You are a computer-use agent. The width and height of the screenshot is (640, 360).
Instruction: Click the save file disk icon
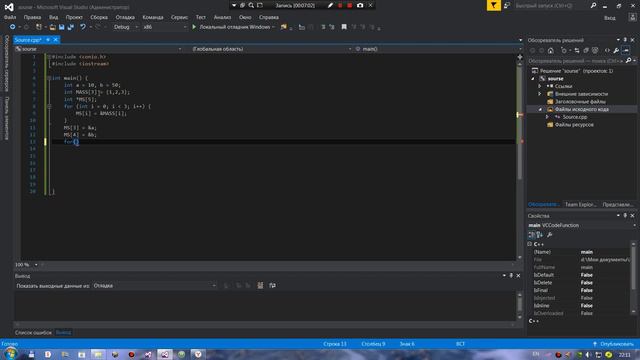62,27
